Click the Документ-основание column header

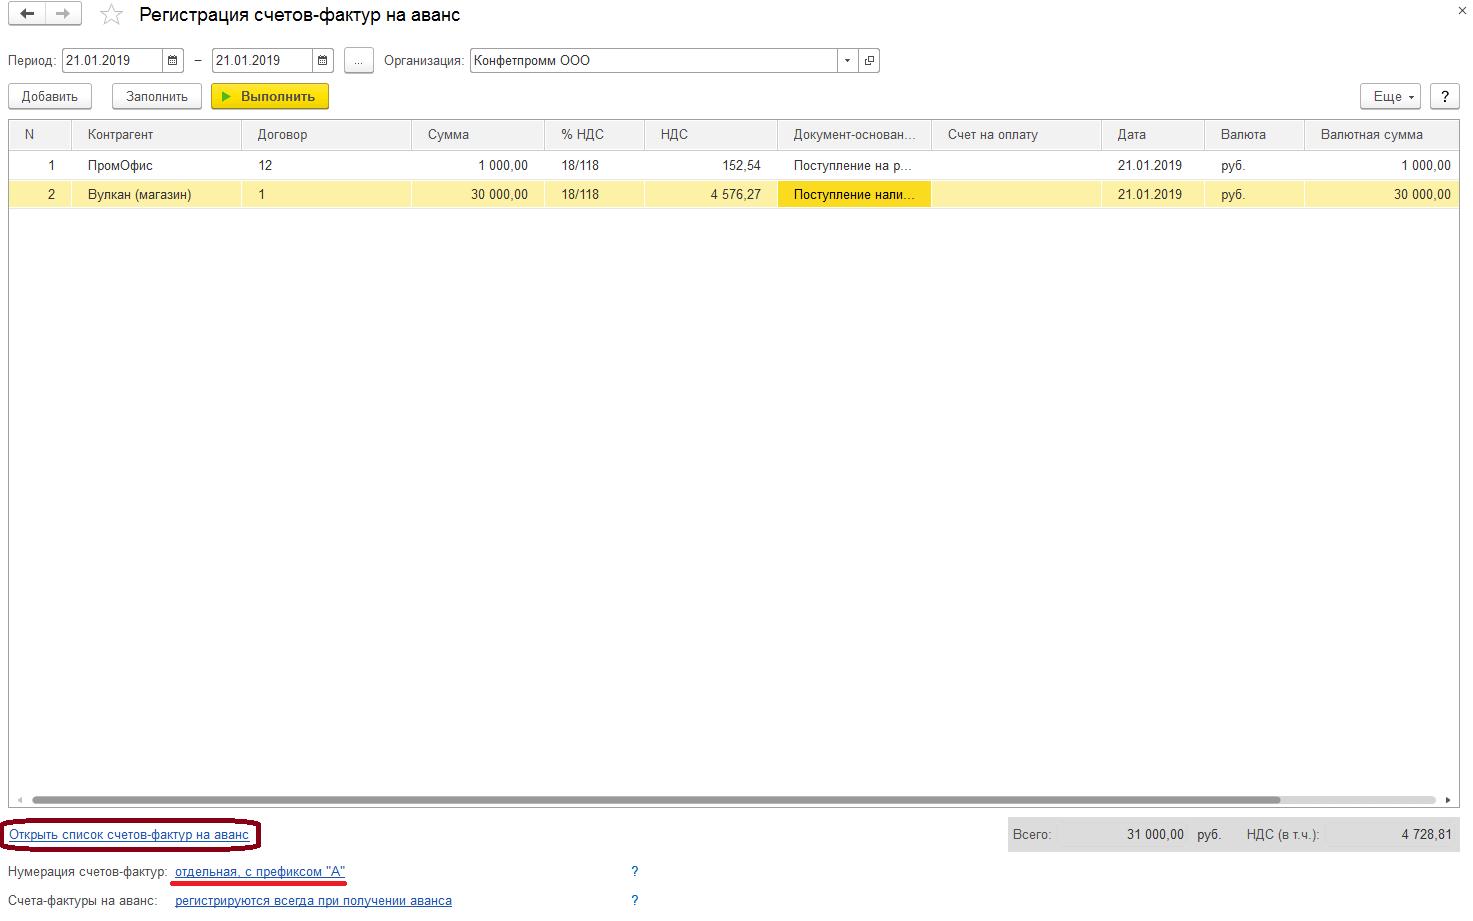tap(854, 134)
